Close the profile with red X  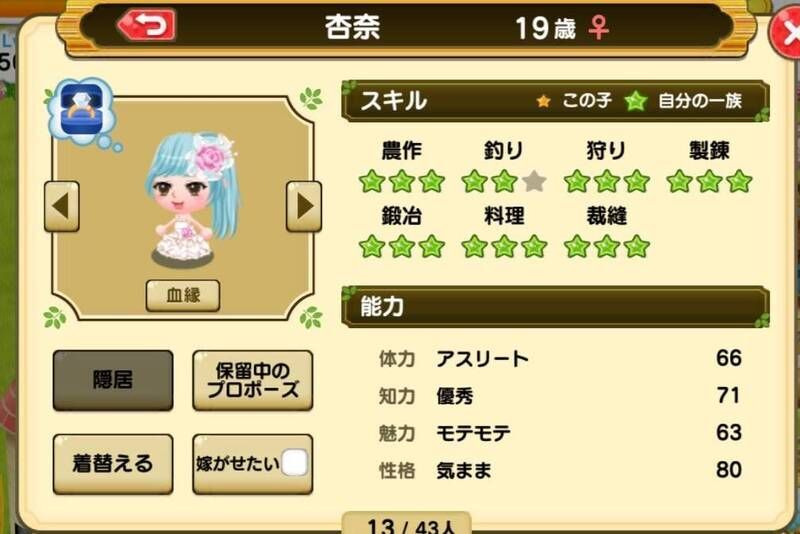coord(786,35)
